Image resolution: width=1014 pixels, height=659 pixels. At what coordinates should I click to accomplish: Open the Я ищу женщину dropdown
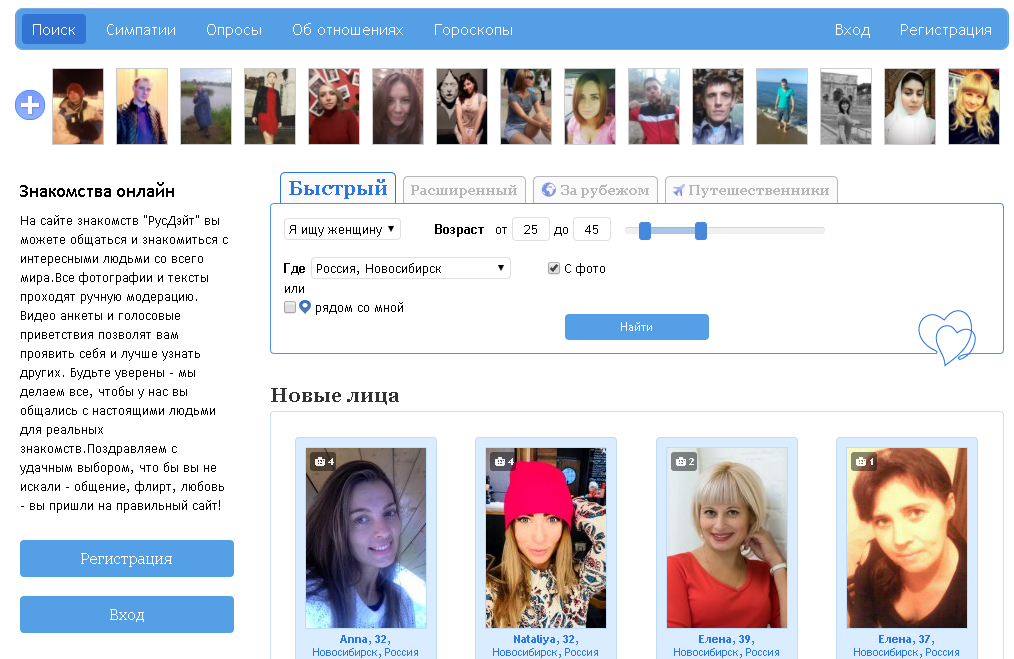coord(342,230)
